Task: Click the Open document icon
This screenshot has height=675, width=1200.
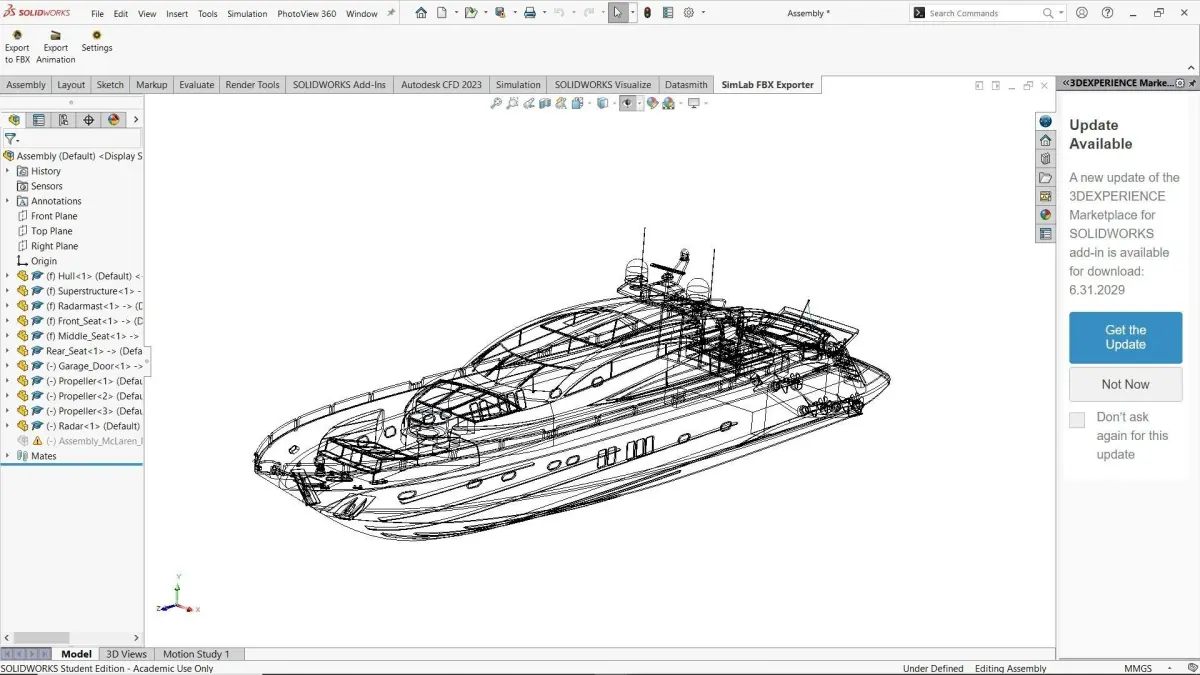Action: pyautogui.click(x=470, y=13)
